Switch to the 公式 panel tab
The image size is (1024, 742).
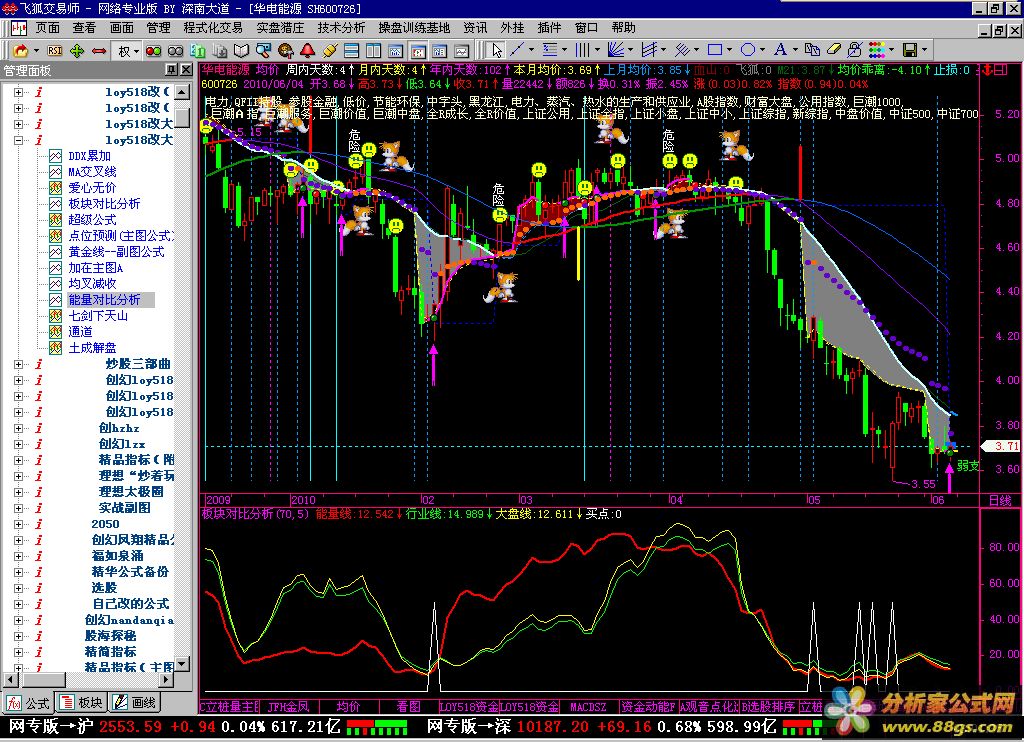[28, 703]
